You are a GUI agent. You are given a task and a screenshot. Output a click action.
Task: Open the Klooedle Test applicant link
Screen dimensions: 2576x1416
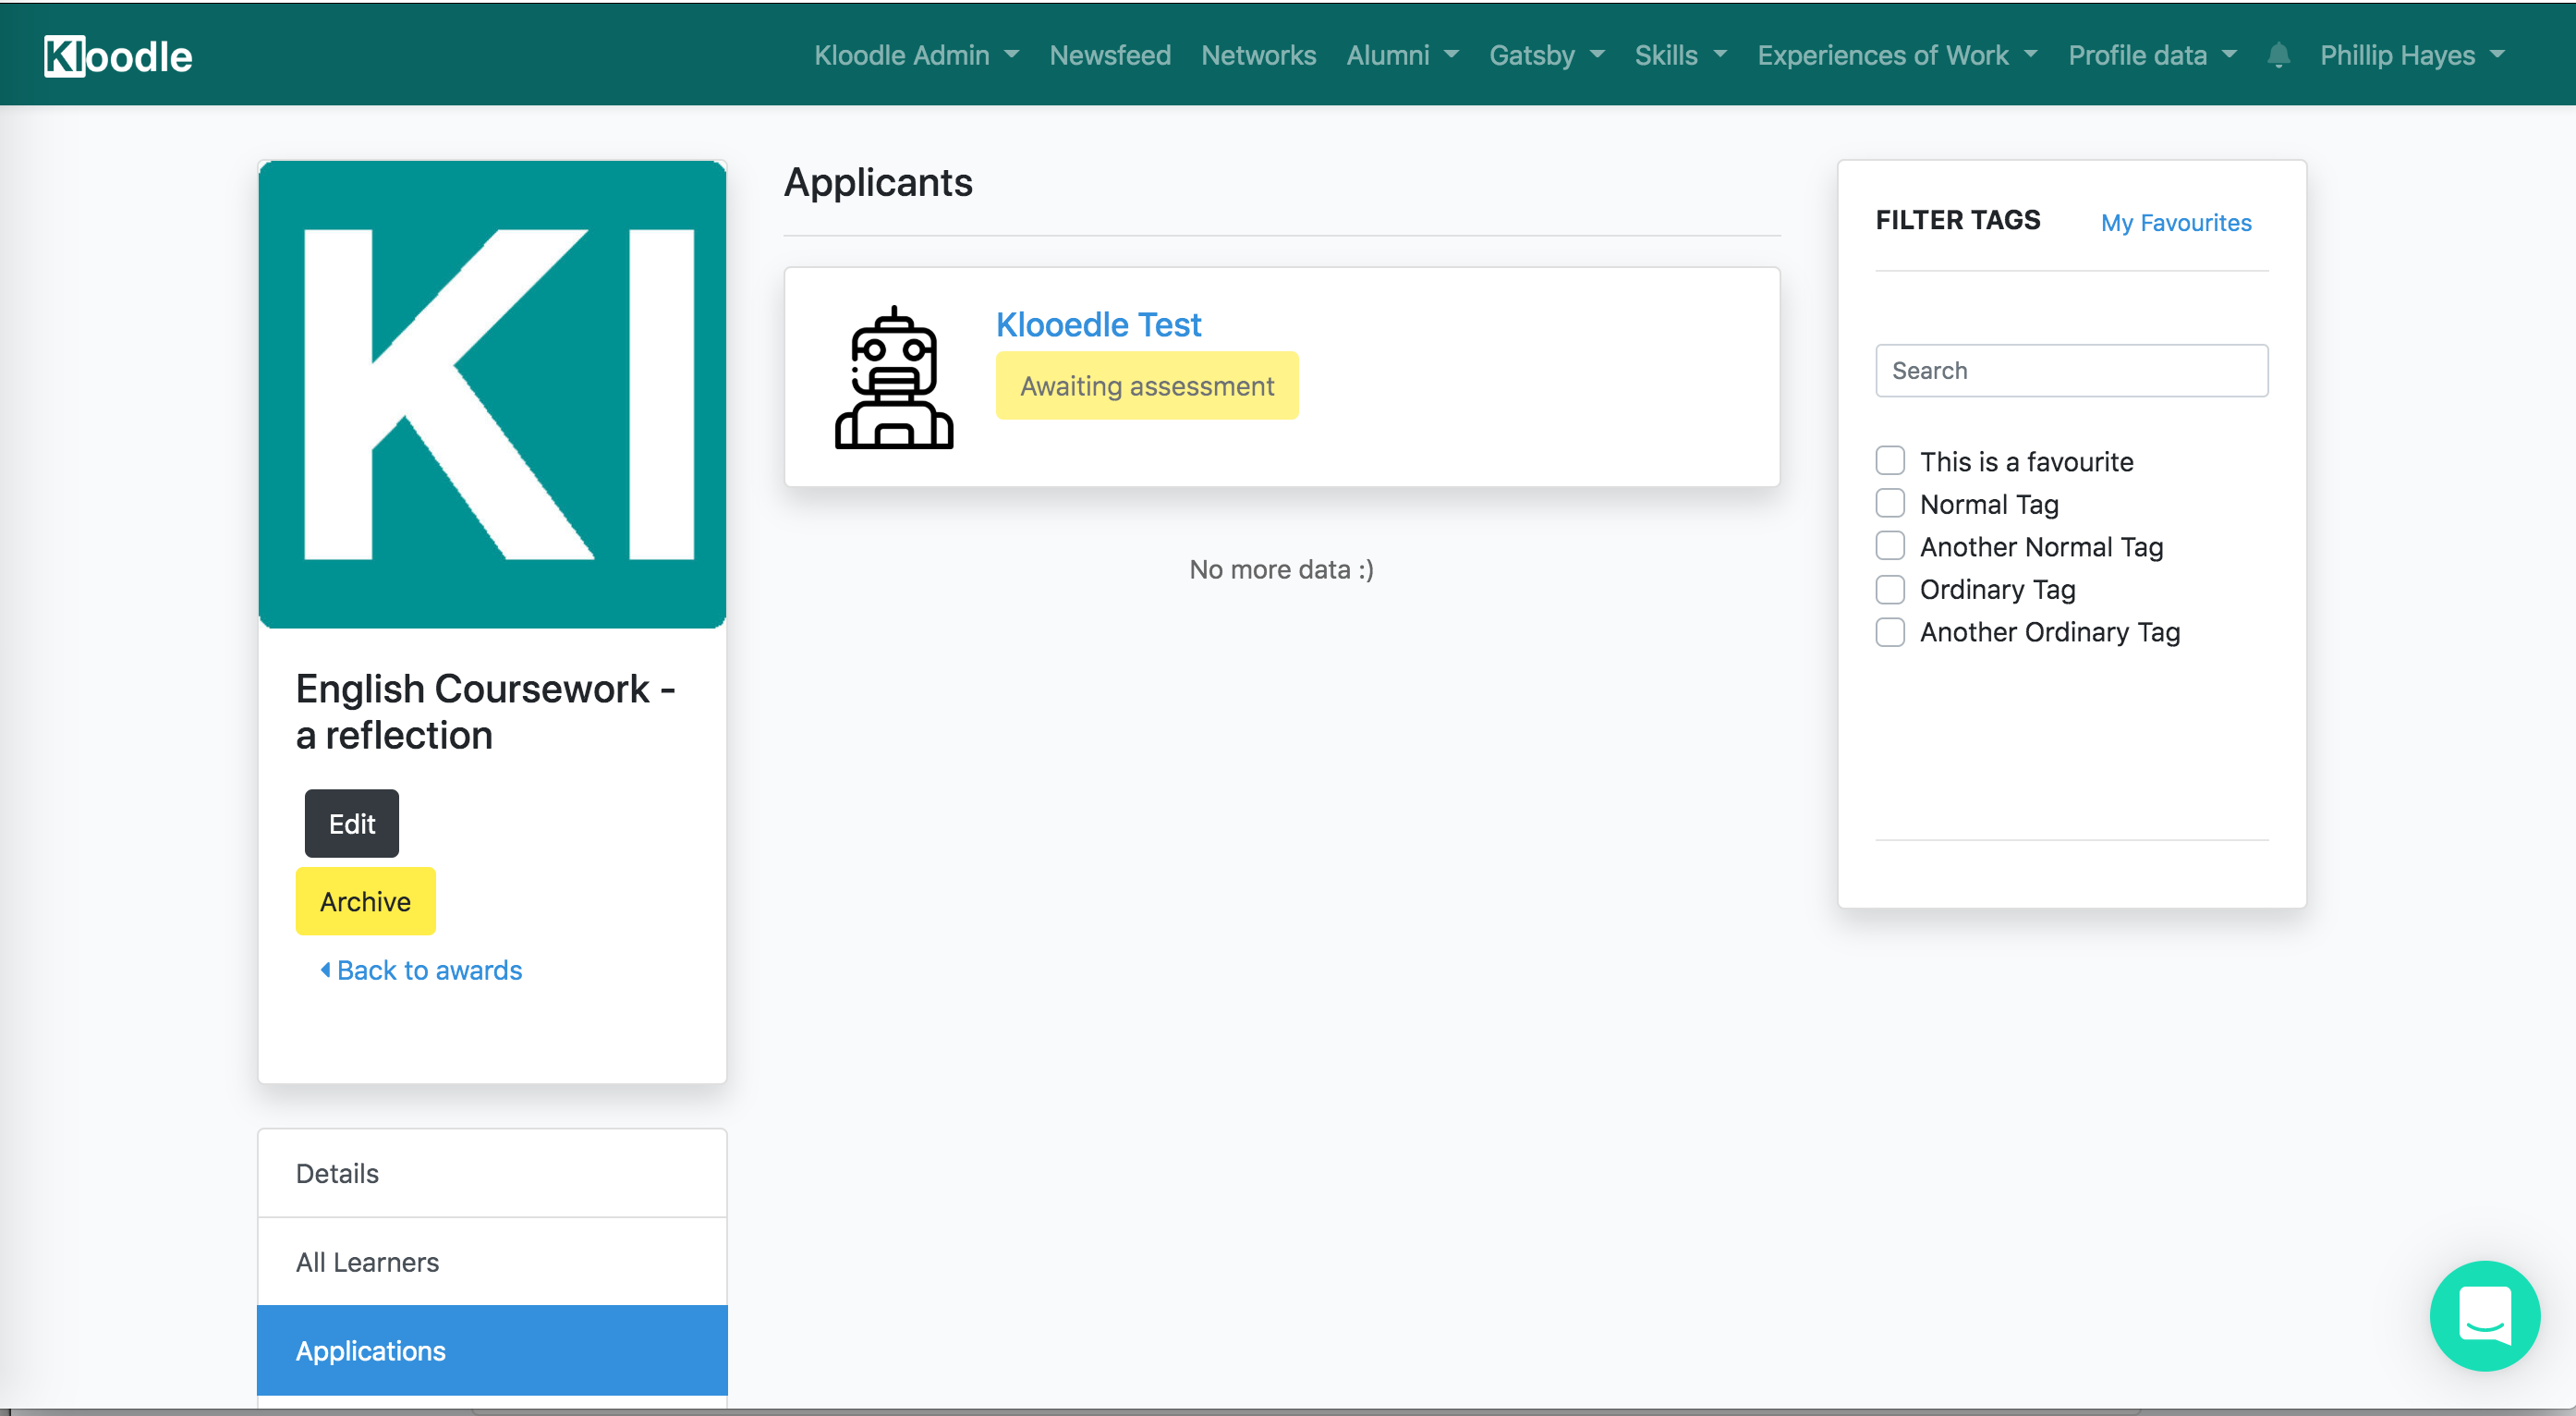coord(1098,324)
